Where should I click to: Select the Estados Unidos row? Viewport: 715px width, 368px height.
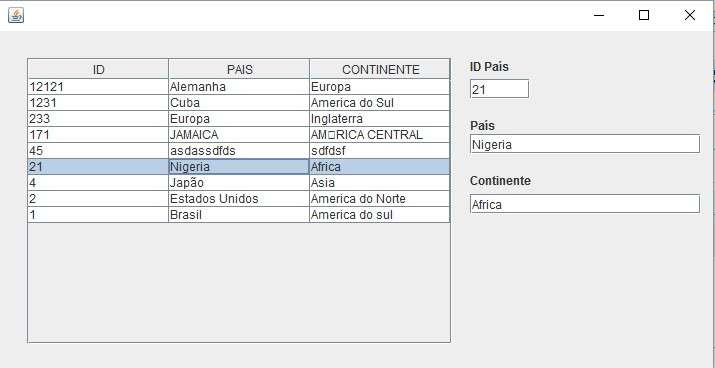pos(239,198)
